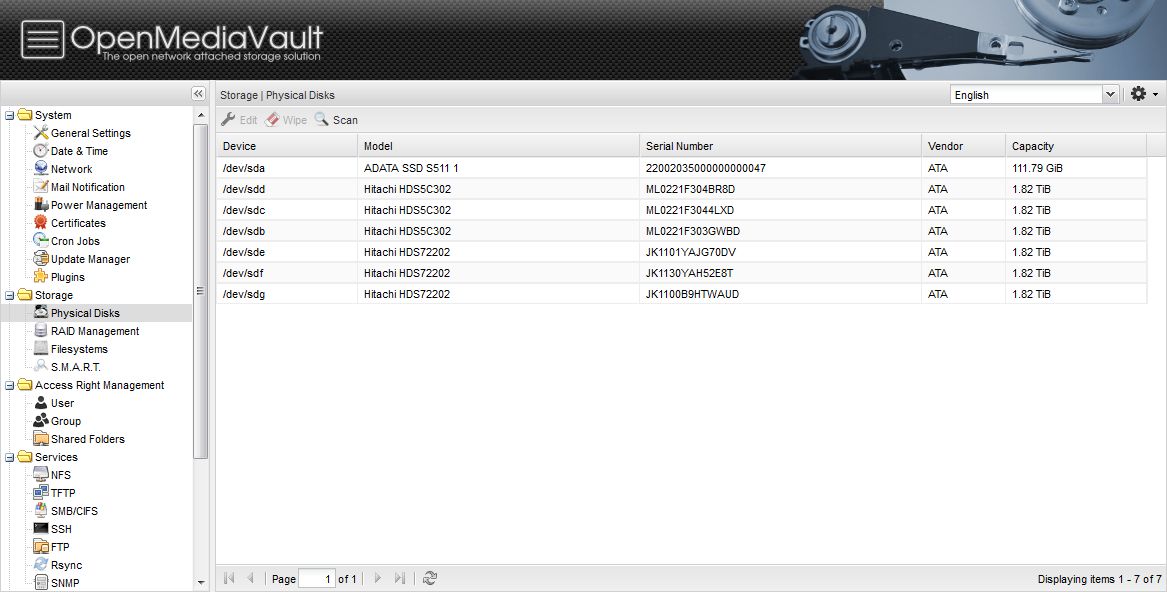This screenshot has height=592, width=1167.
Task: Click the OpenMediaVault logo icon
Action: 42,39
